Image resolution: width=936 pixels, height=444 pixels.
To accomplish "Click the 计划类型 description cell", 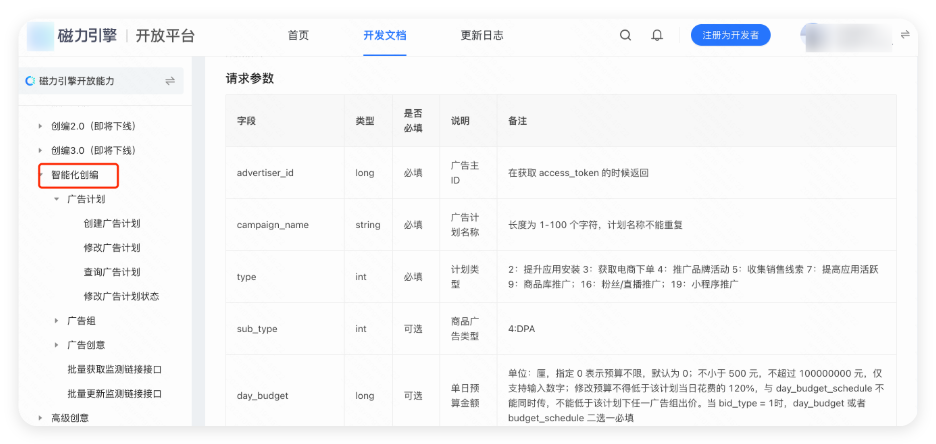I will 468,277.
